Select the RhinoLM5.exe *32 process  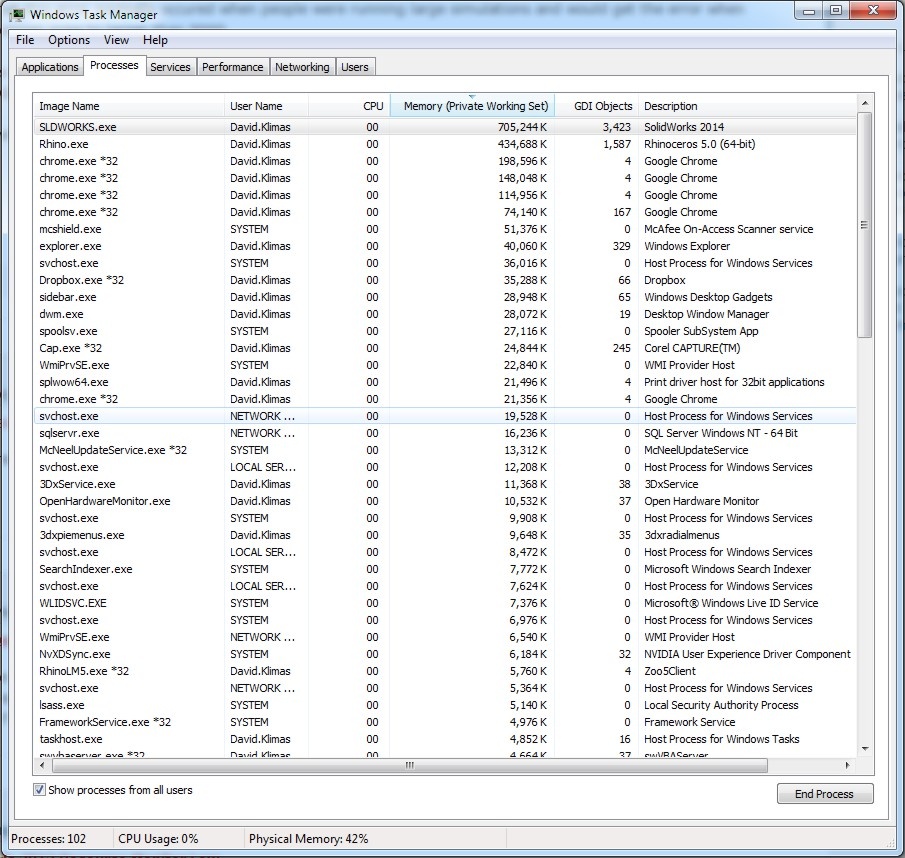[445, 672]
